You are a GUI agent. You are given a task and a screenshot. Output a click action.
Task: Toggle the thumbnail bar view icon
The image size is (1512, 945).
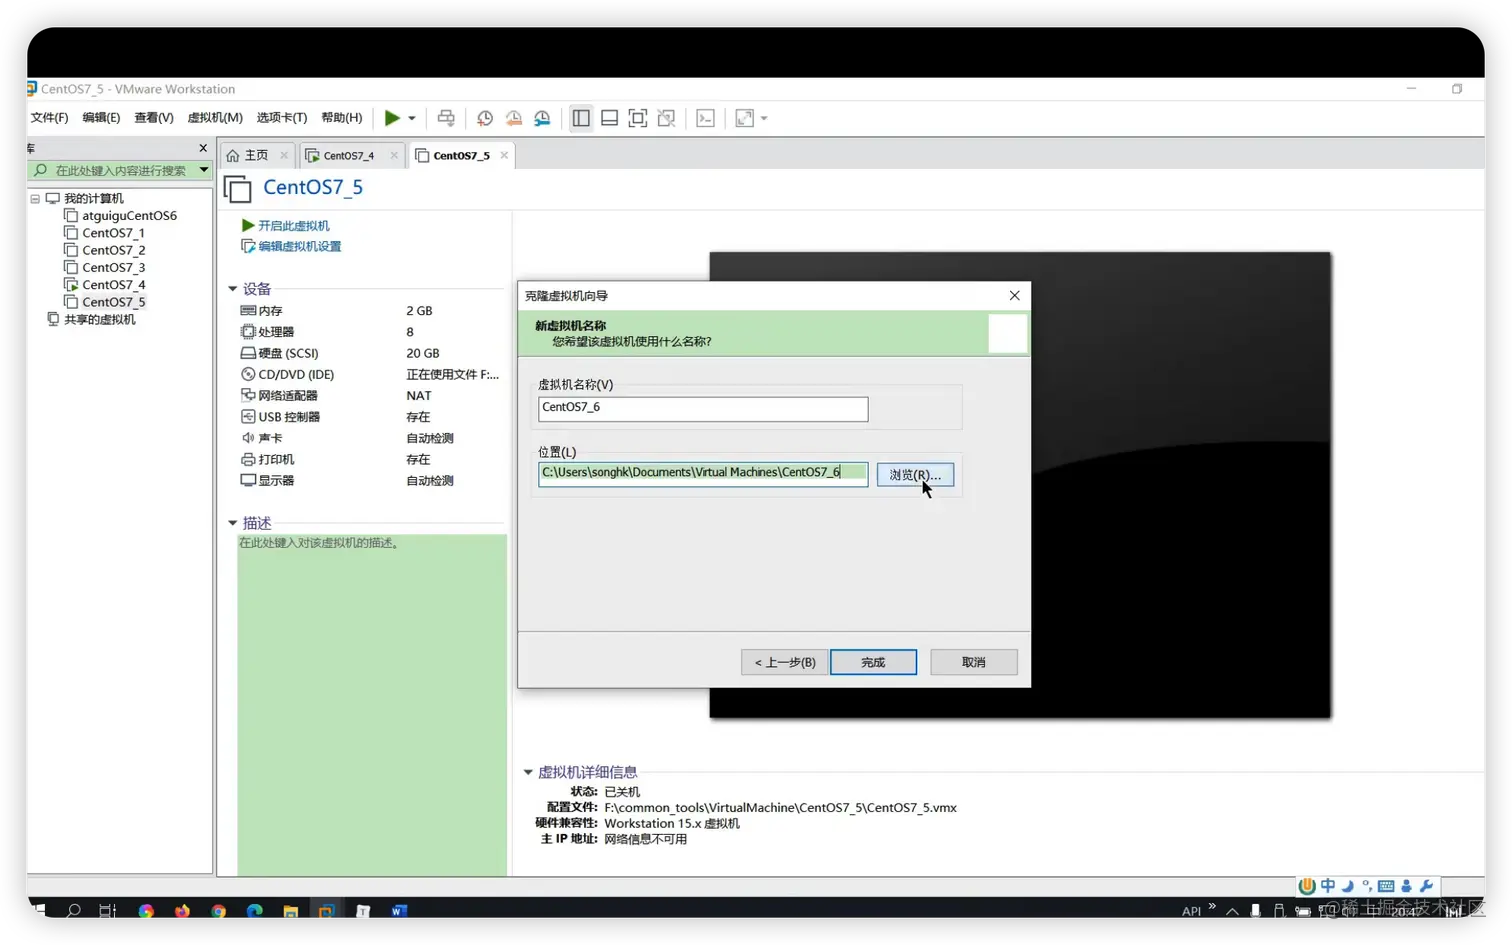(x=609, y=118)
